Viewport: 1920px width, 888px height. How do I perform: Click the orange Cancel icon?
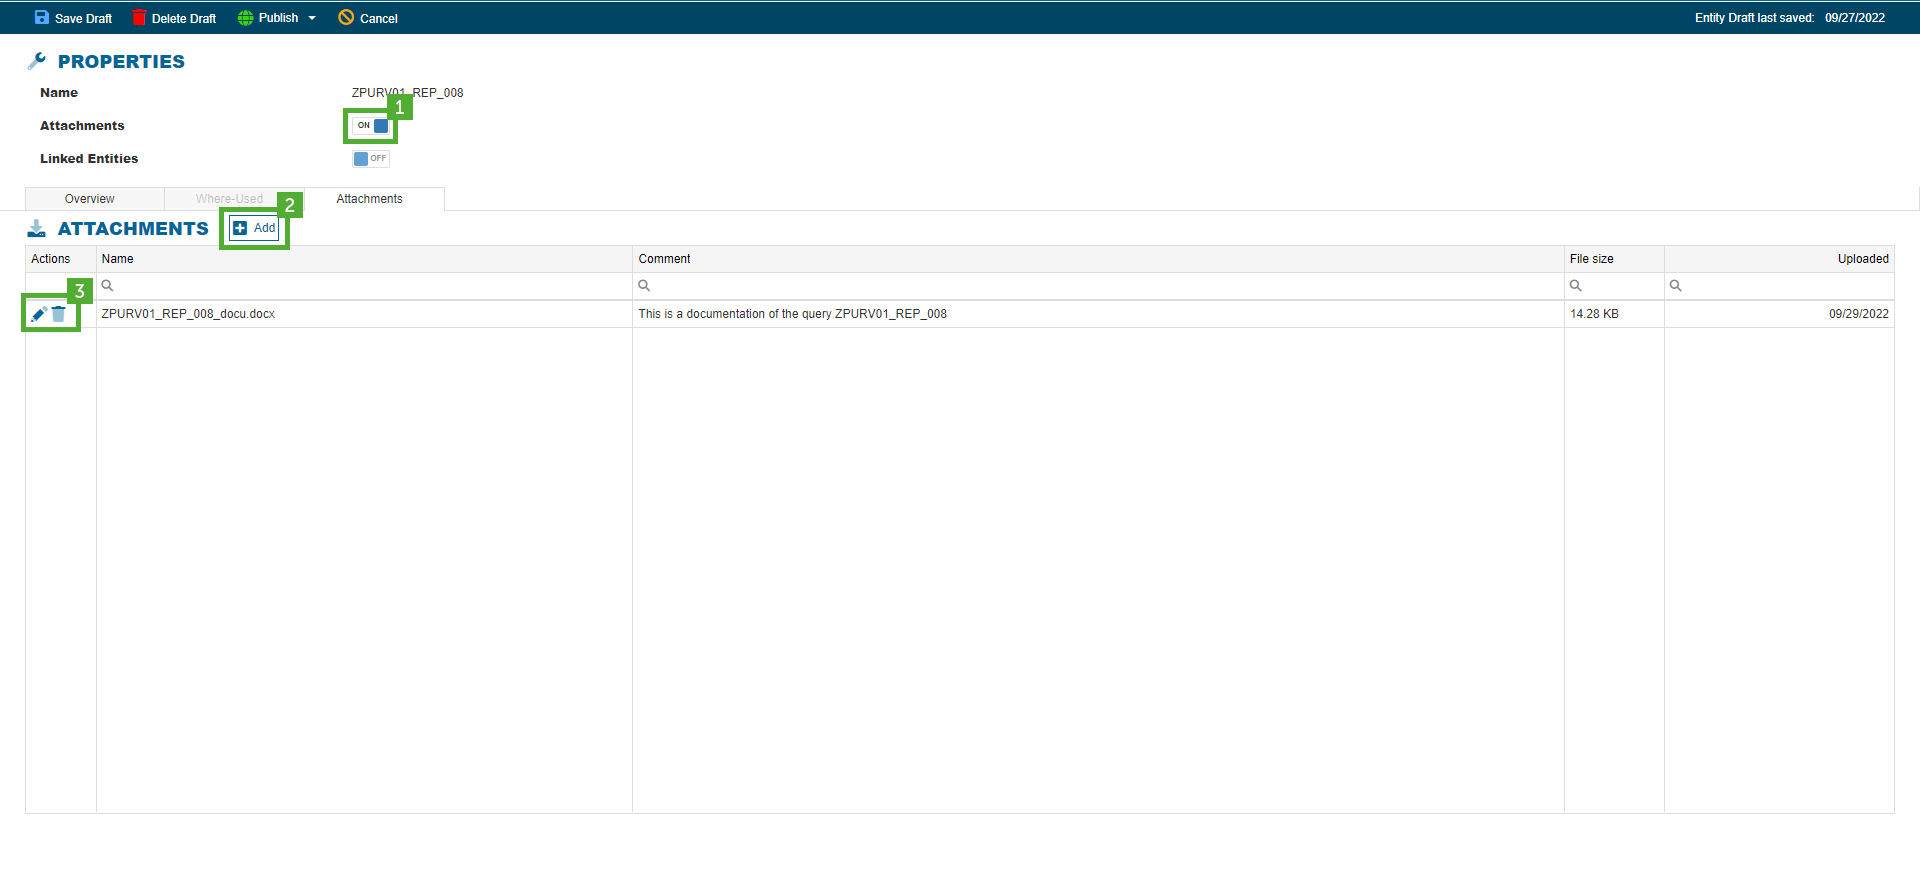346,18
